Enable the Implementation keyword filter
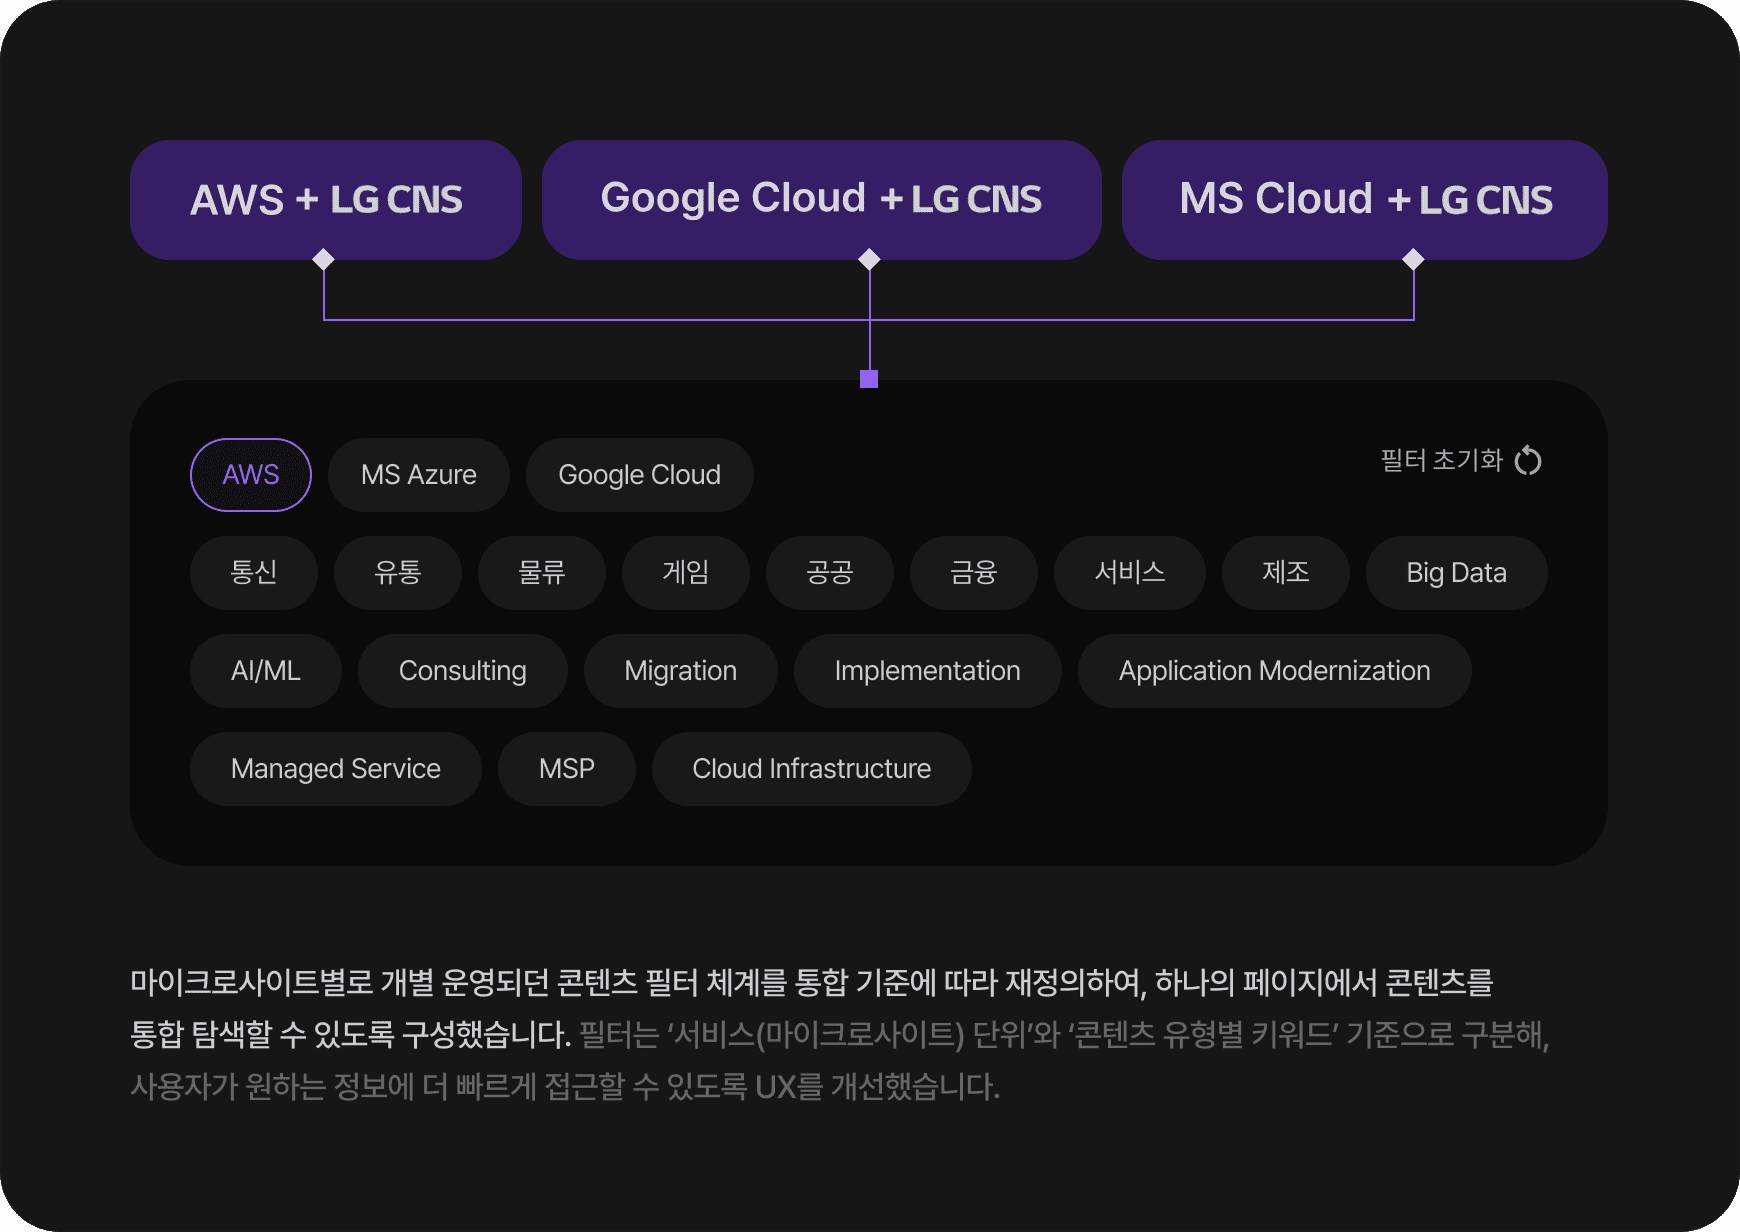The image size is (1740, 1232). coord(928,671)
